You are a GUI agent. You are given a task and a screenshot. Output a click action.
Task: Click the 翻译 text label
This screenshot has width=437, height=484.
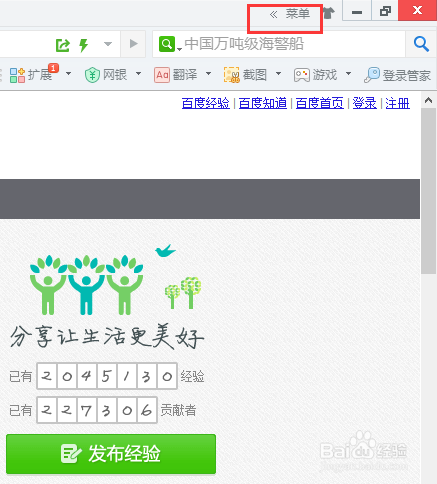pyautogui.click(x=185, y=75)
